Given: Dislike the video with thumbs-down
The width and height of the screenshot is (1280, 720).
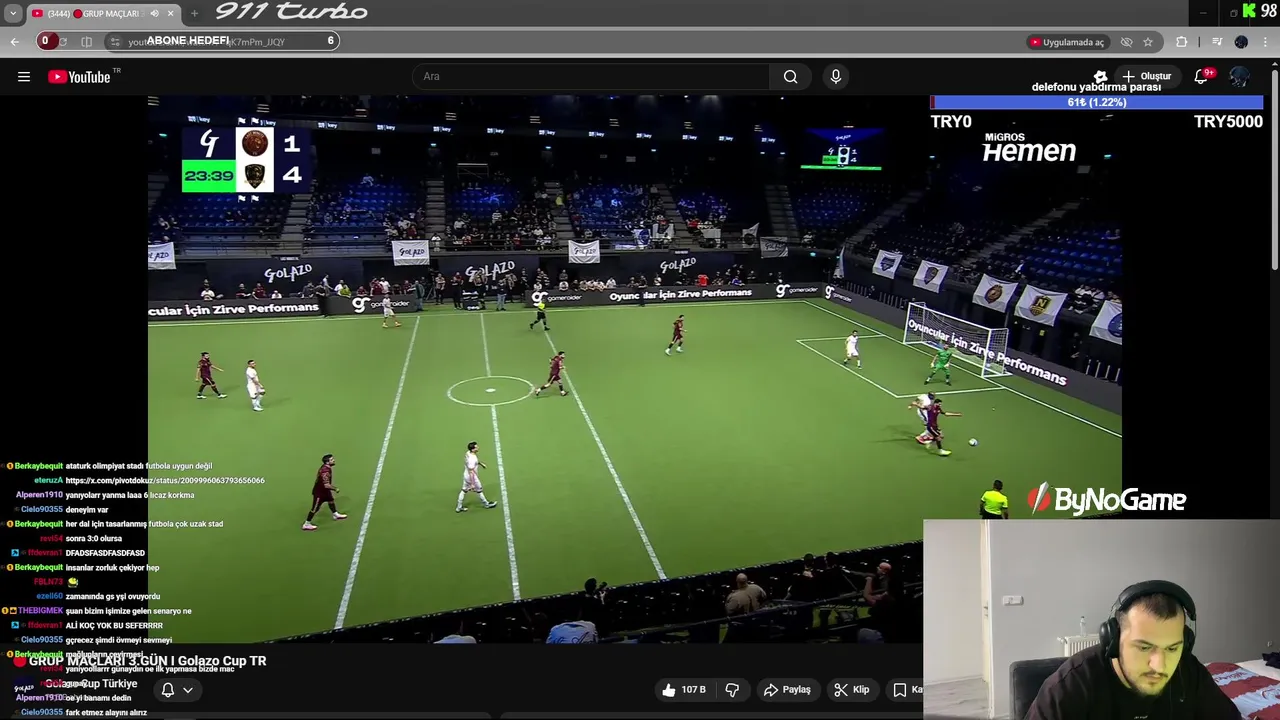Looking at the screenshot, I should (x=732, y=689).
